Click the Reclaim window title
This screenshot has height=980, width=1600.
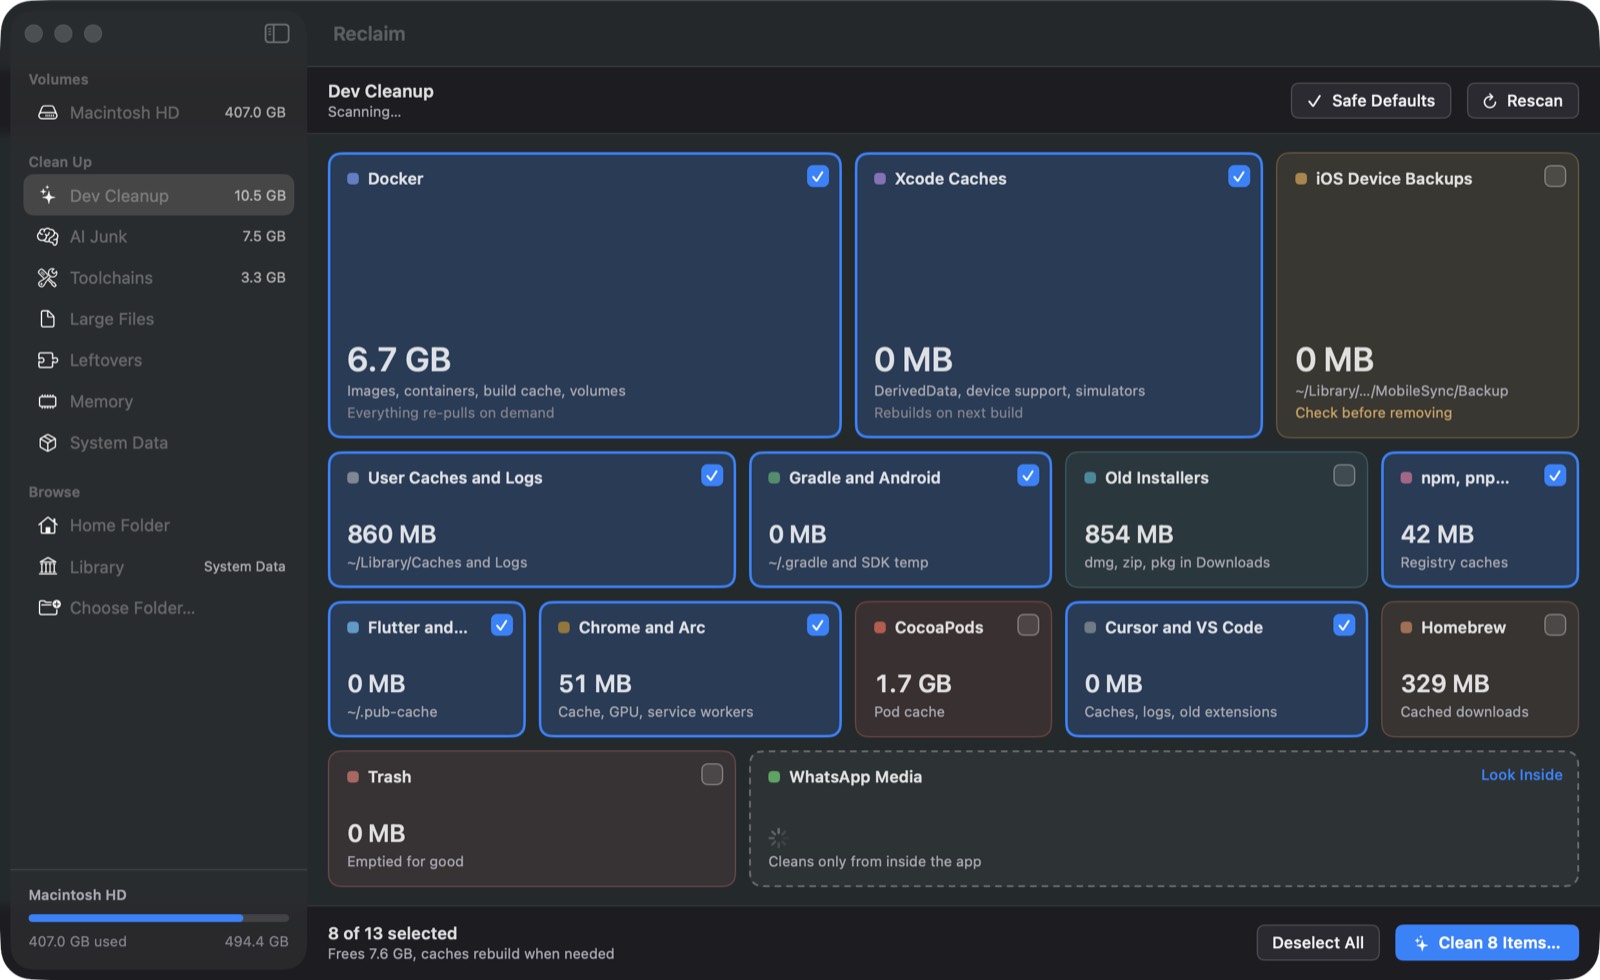[x=369, y=34]
